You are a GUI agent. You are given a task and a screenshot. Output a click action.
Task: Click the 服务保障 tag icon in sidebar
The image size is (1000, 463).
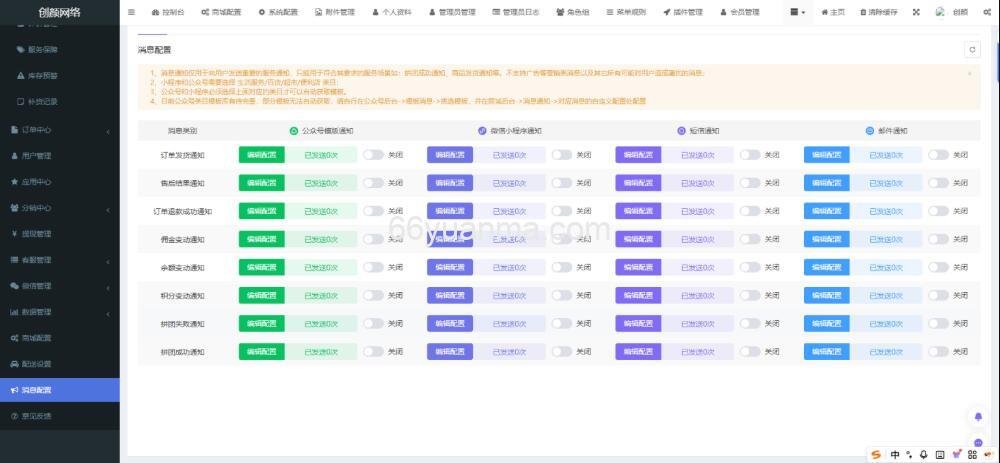tap(20, 50)
